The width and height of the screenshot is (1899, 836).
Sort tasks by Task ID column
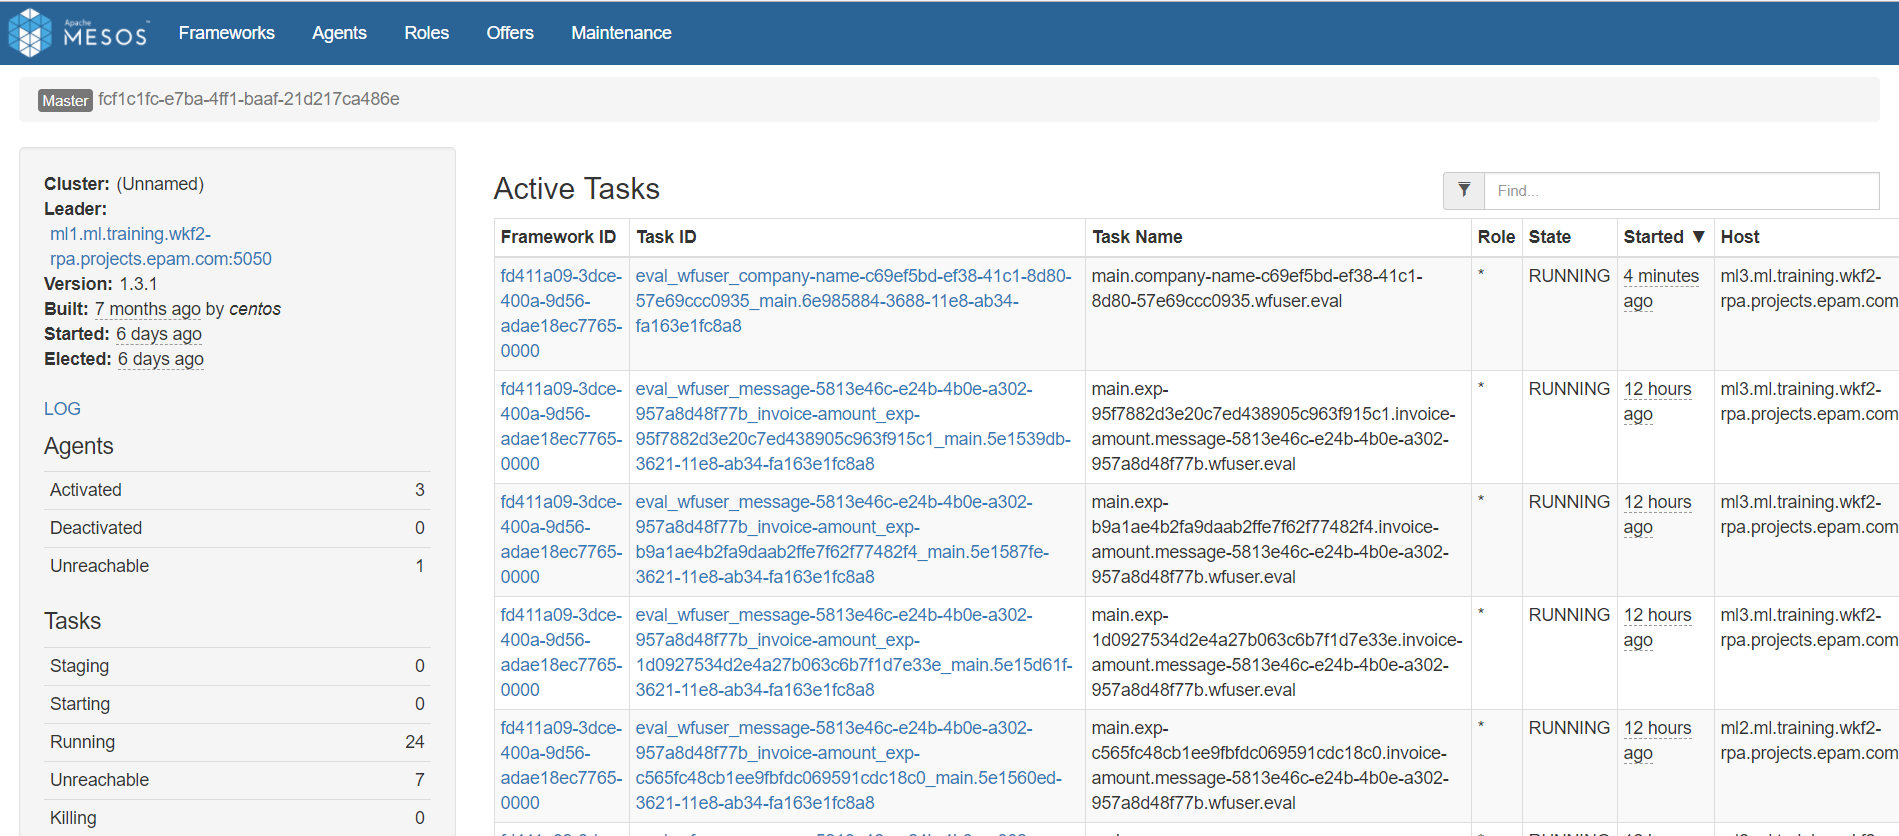pyautogui.click(x=666, y=237)
